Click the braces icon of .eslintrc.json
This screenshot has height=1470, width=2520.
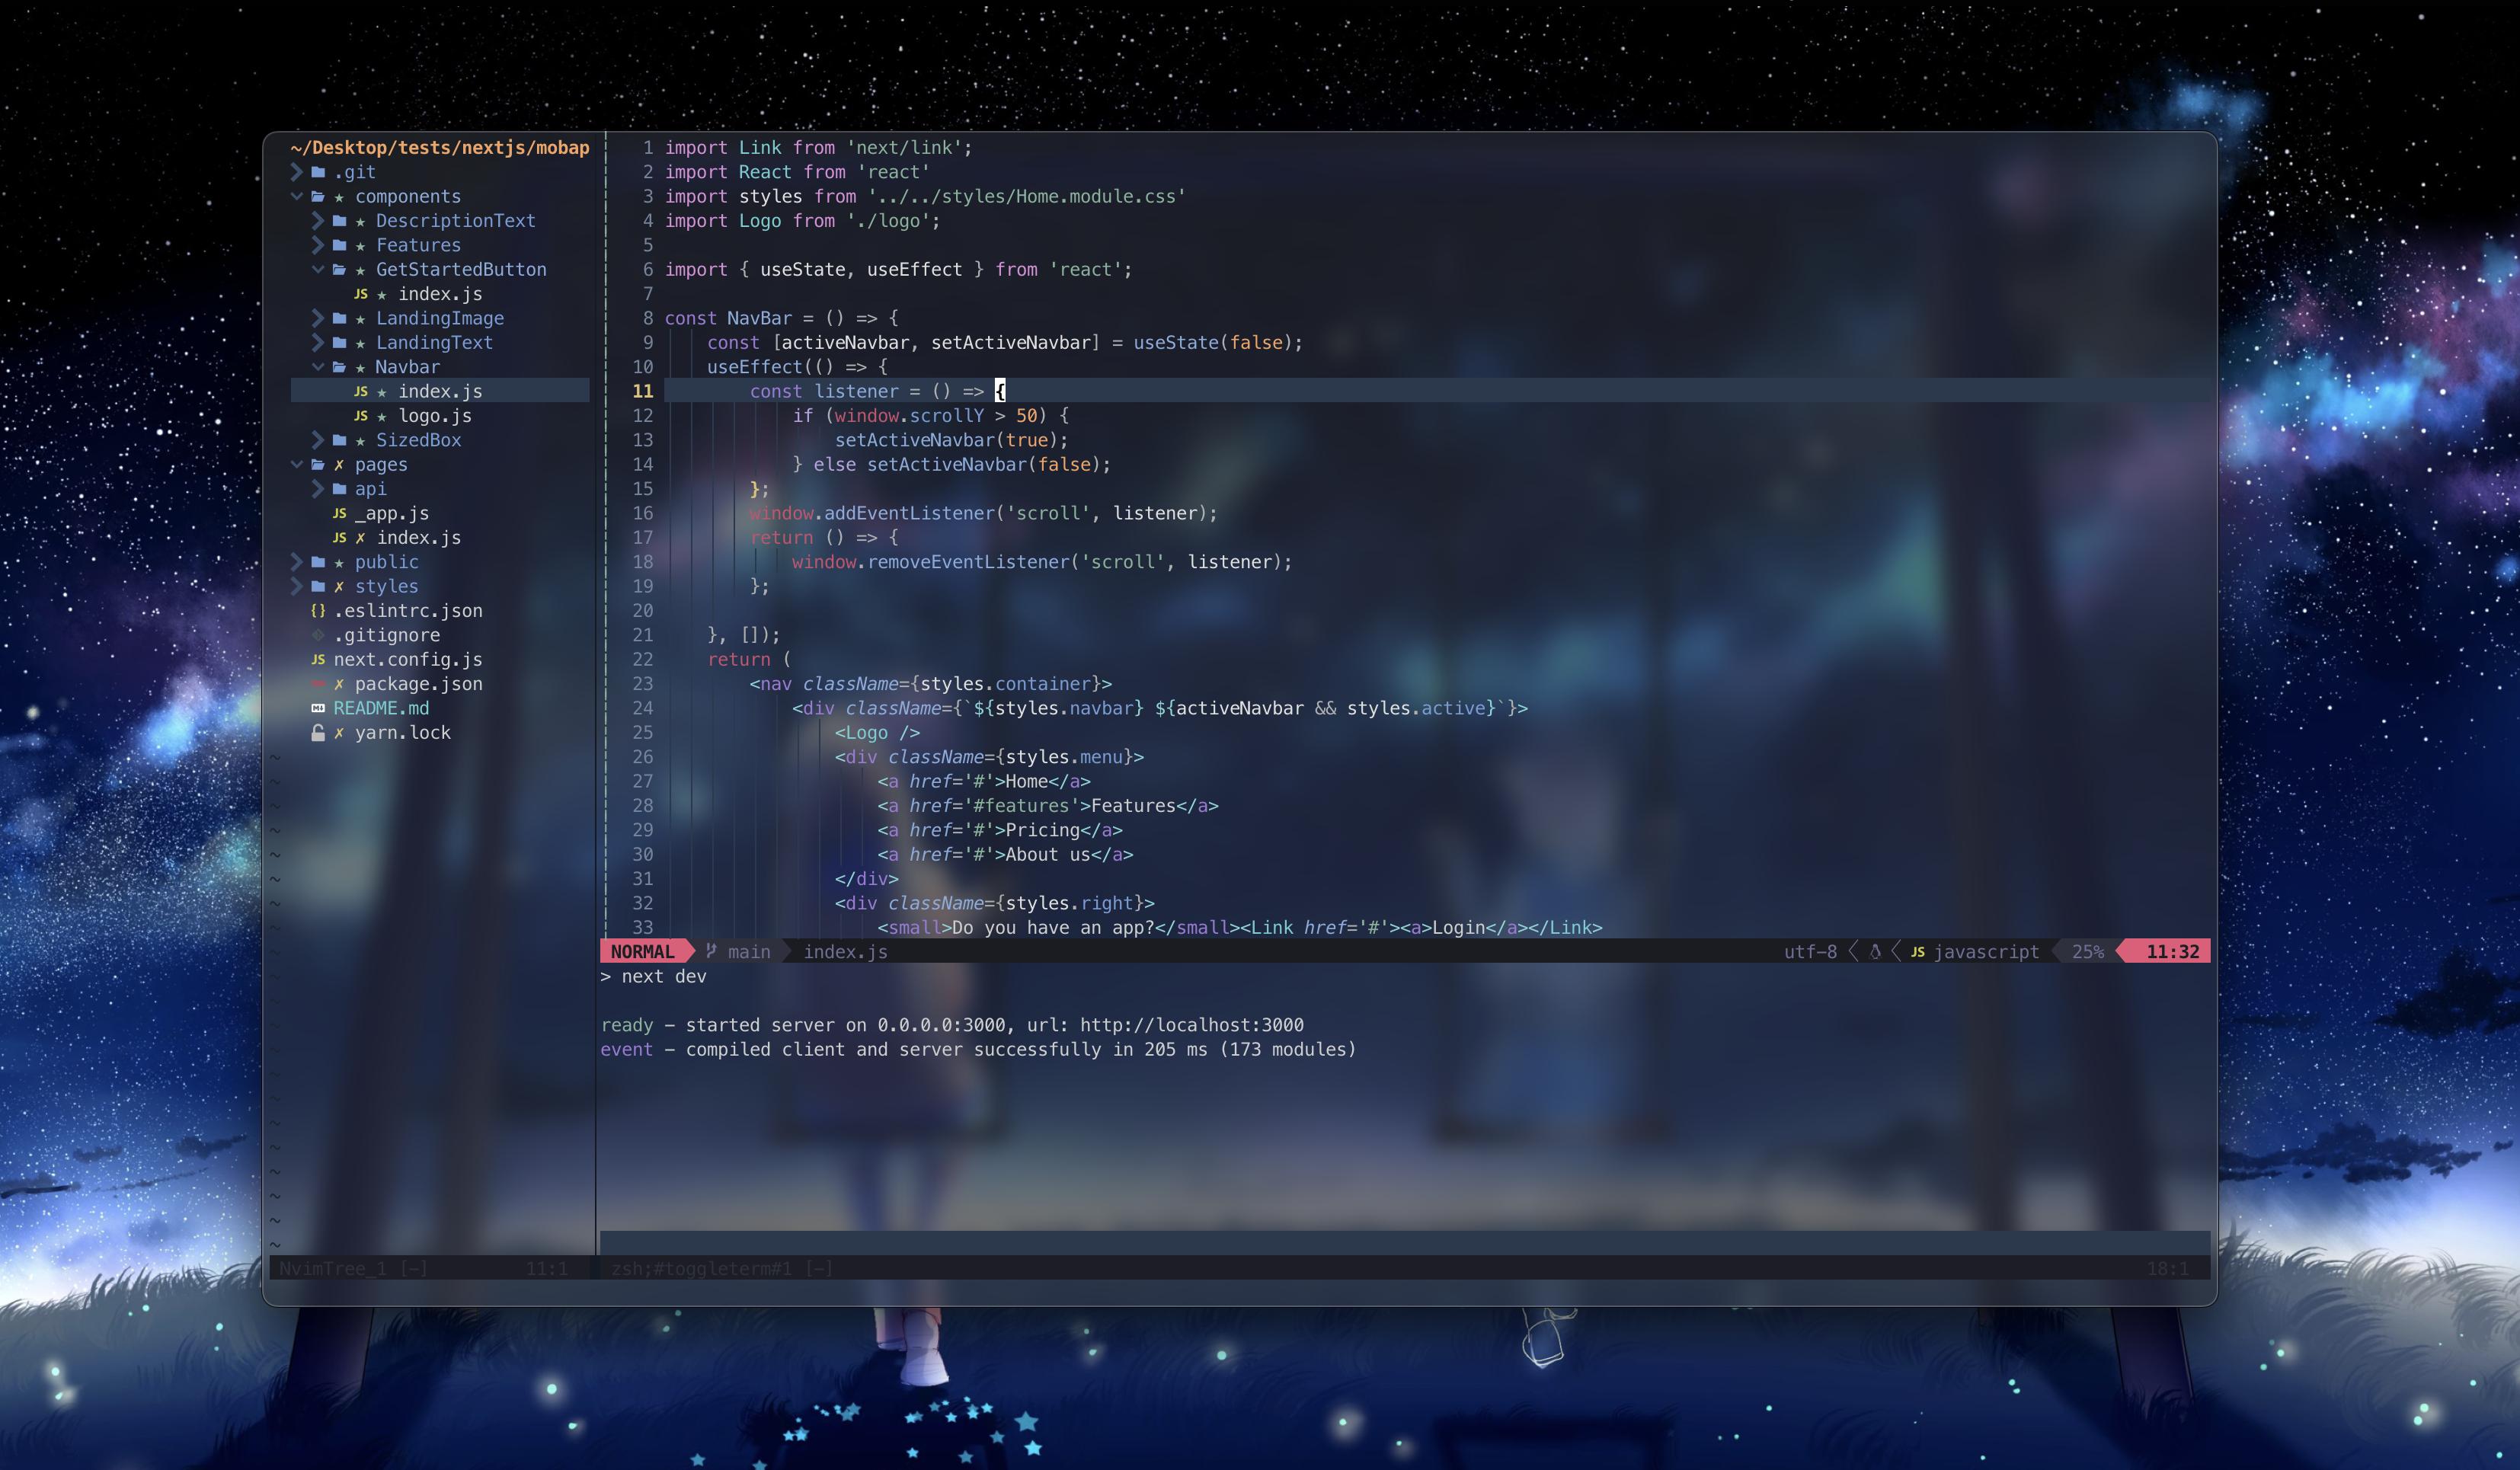point(318,611)
